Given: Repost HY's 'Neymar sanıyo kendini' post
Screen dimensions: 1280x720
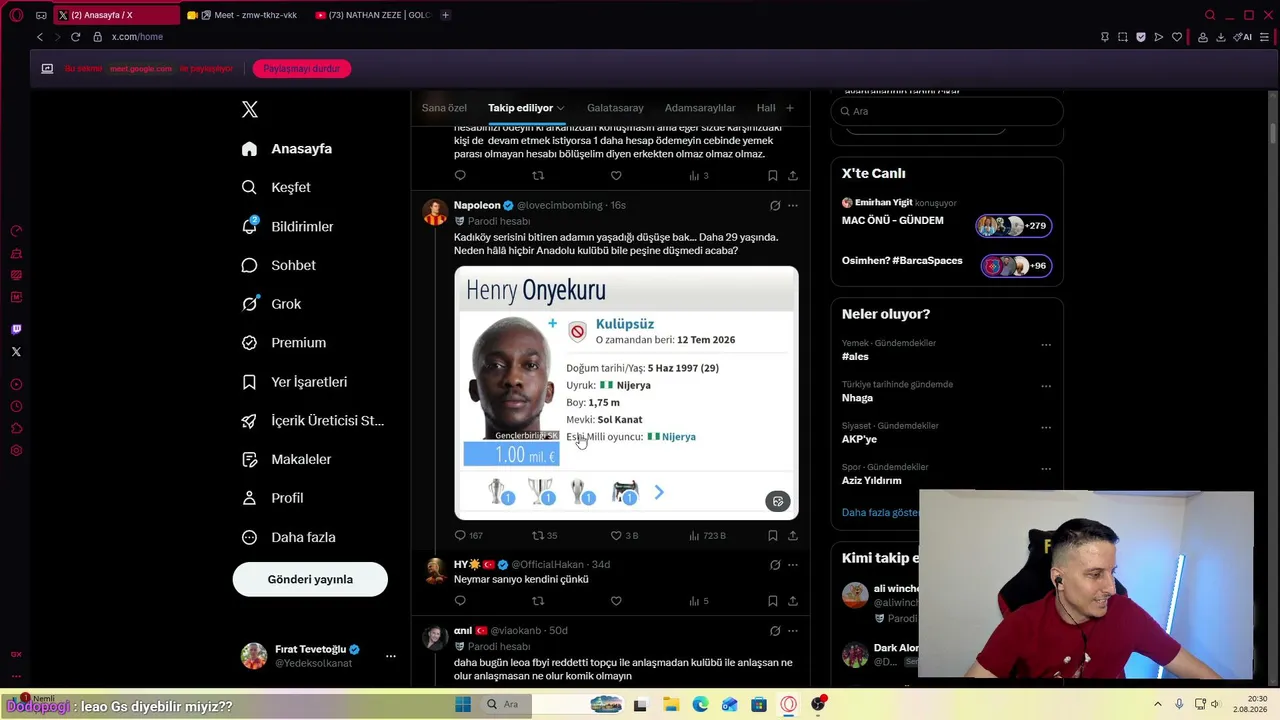Looking at the screenshot, I should pos(538,601).
